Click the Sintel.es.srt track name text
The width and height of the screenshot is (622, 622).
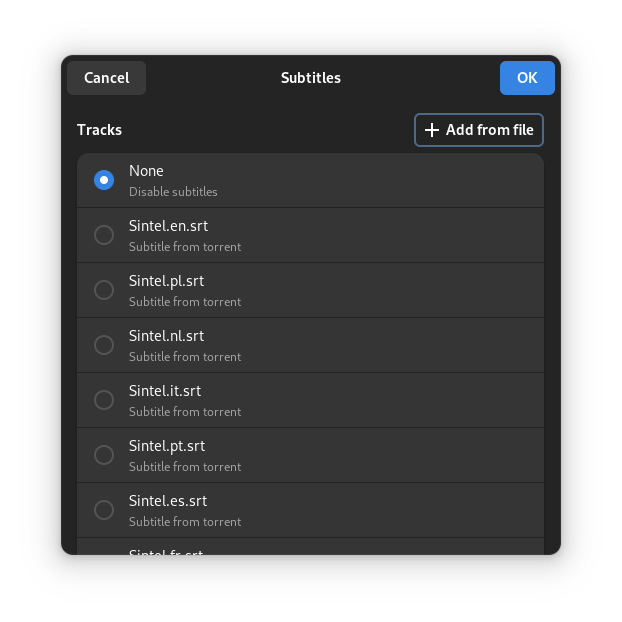[168, 501]
